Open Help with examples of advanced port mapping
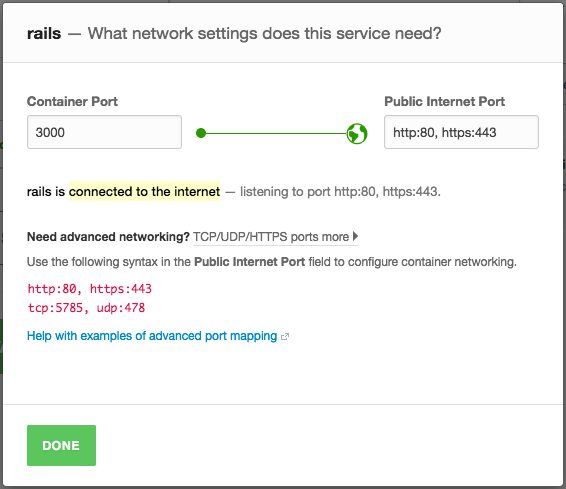This screenshot has width=566, height=489. [152, 336]
